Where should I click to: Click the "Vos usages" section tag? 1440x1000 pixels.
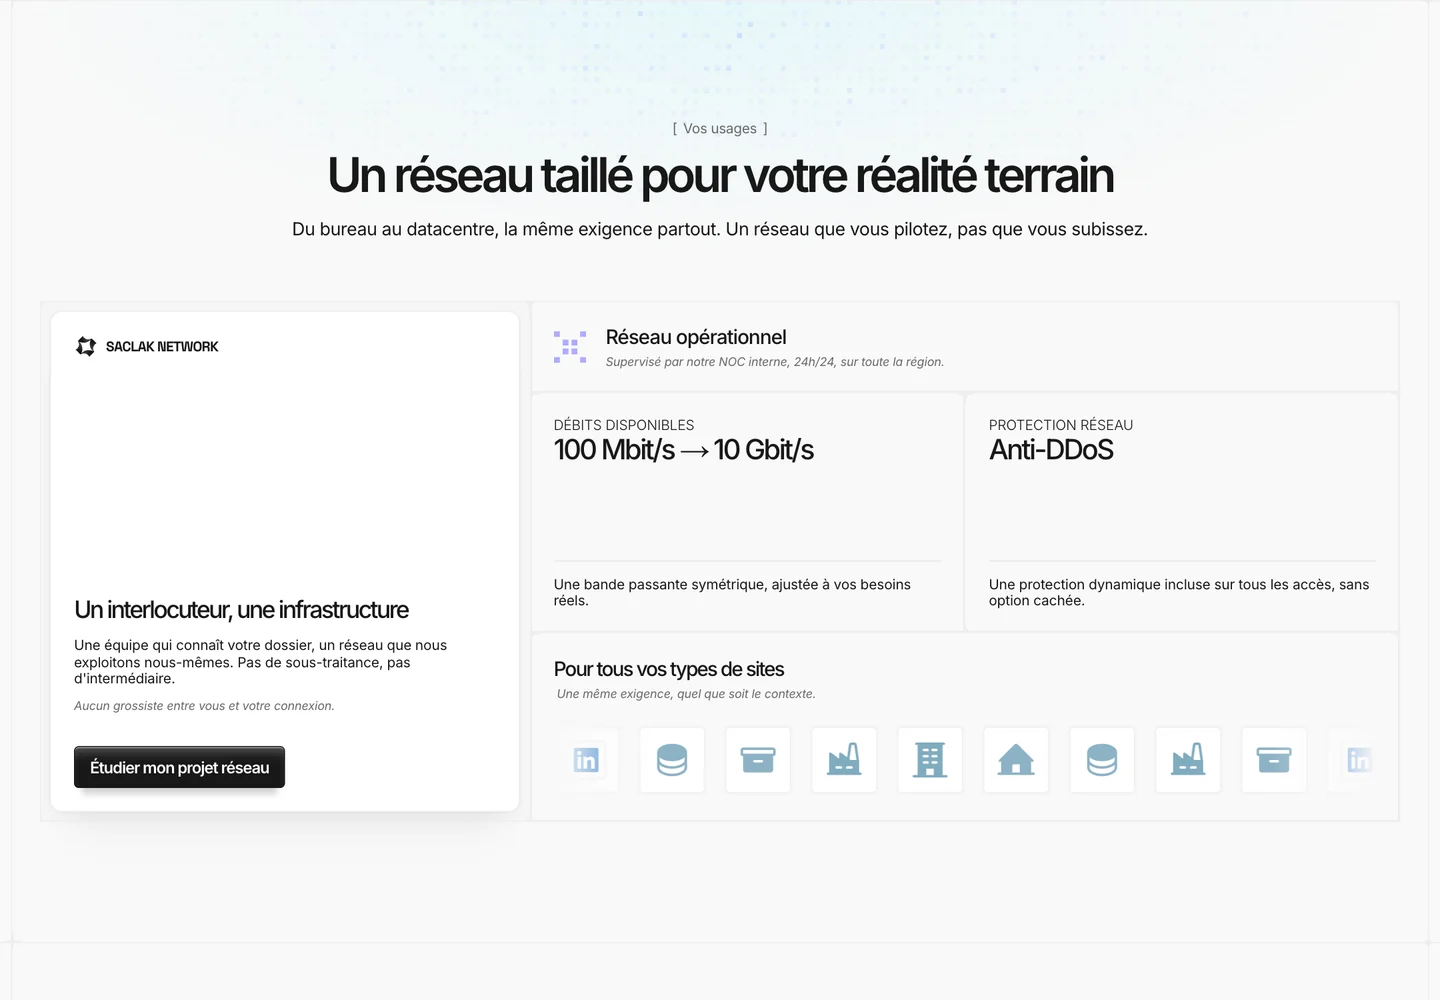[x=720, y=129]
